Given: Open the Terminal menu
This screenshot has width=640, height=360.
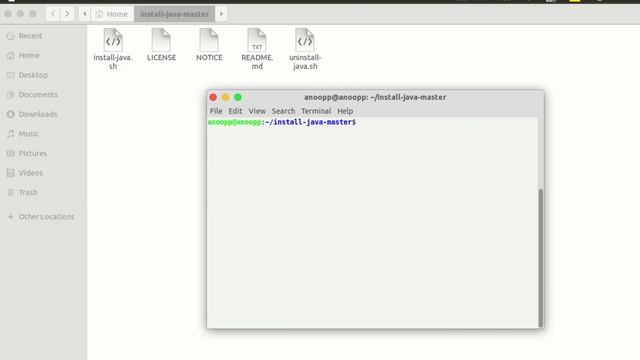Looking at the screenshot, I should [316, 111].
